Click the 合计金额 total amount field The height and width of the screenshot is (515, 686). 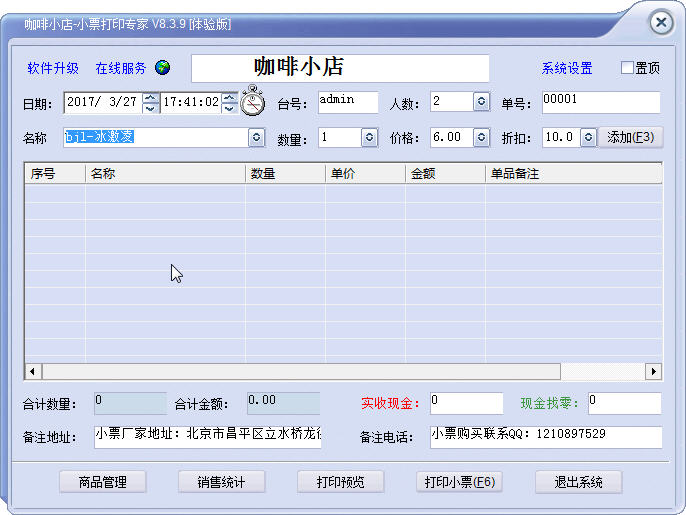(x=284, y=403)
